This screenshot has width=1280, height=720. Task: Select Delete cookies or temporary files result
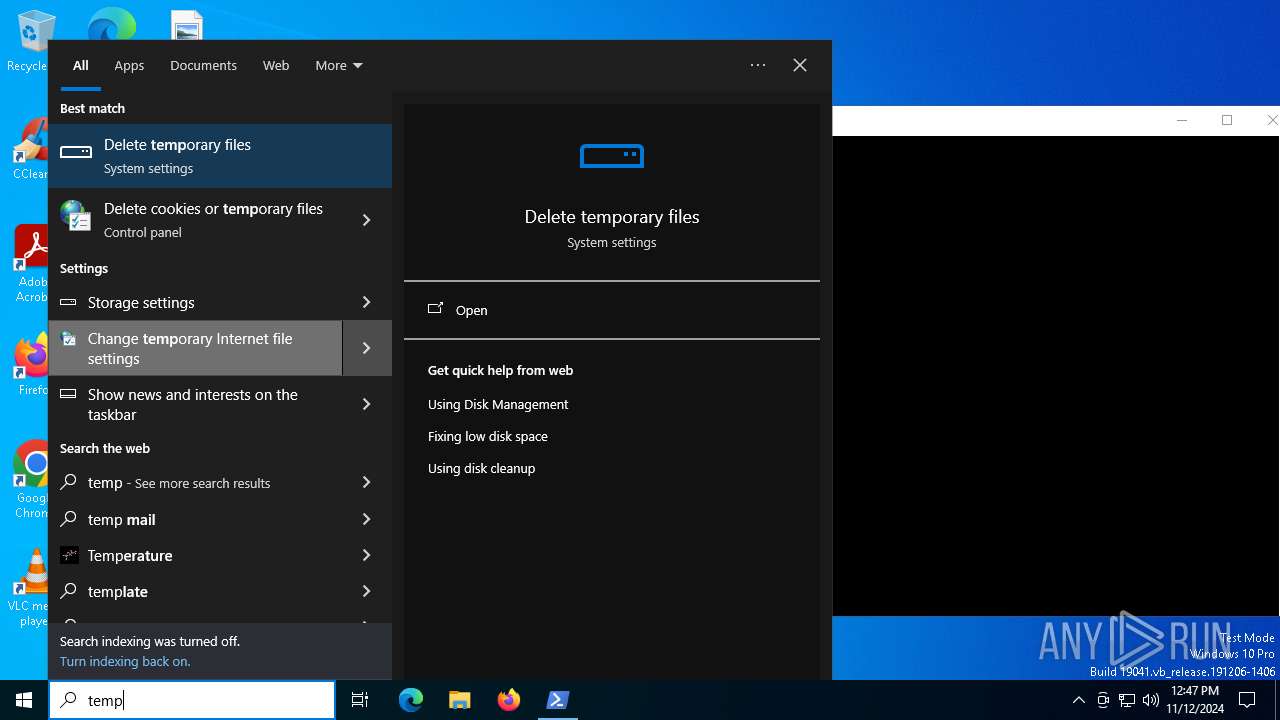click(x=196, y=220)
